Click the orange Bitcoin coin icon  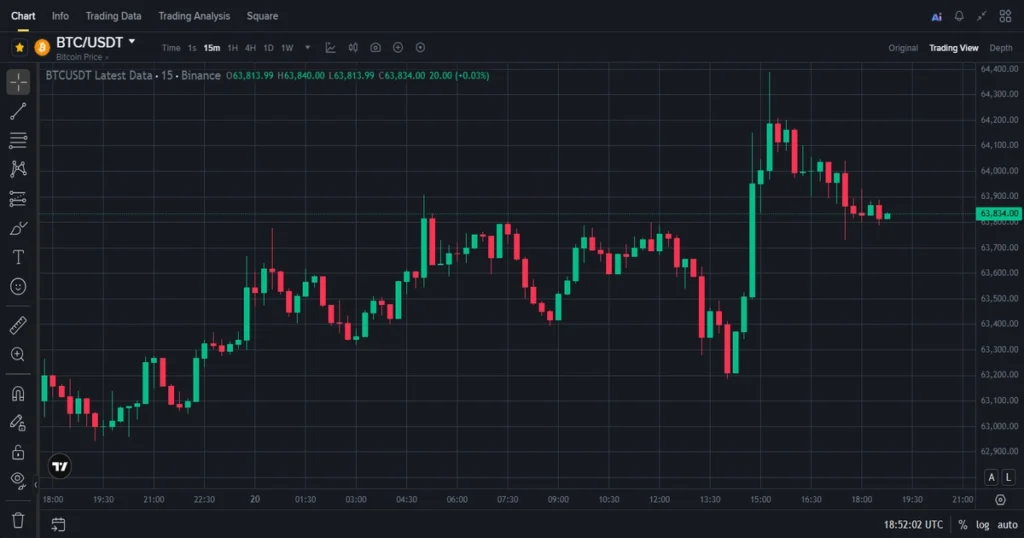click(42, 47)
